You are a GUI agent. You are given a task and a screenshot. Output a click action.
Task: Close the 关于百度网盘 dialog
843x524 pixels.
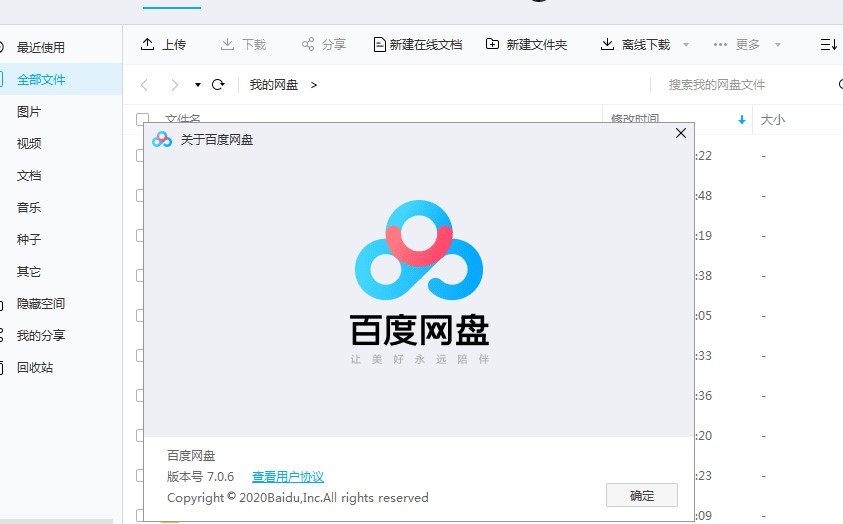[x=681, y=133]
